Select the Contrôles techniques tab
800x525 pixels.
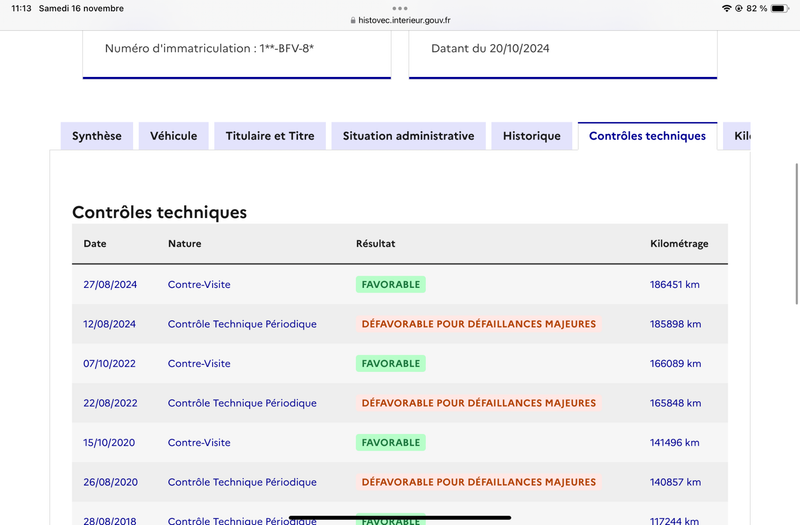pos(647,136)
